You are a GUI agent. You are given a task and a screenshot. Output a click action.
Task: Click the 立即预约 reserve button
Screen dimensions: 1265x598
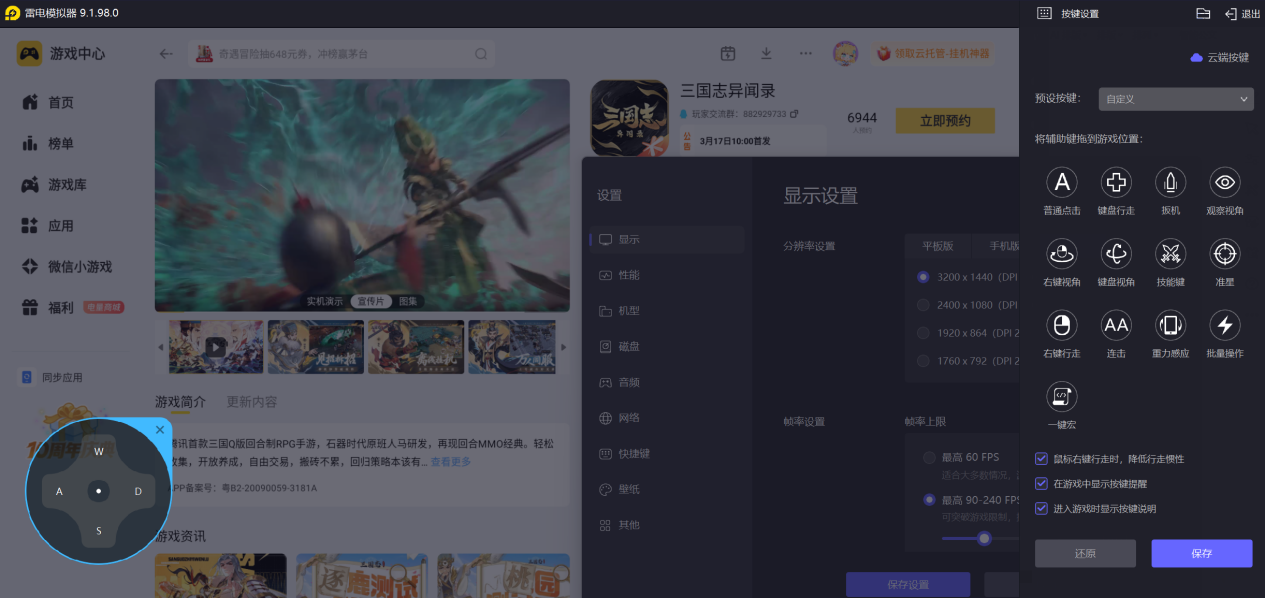(945, 121)
